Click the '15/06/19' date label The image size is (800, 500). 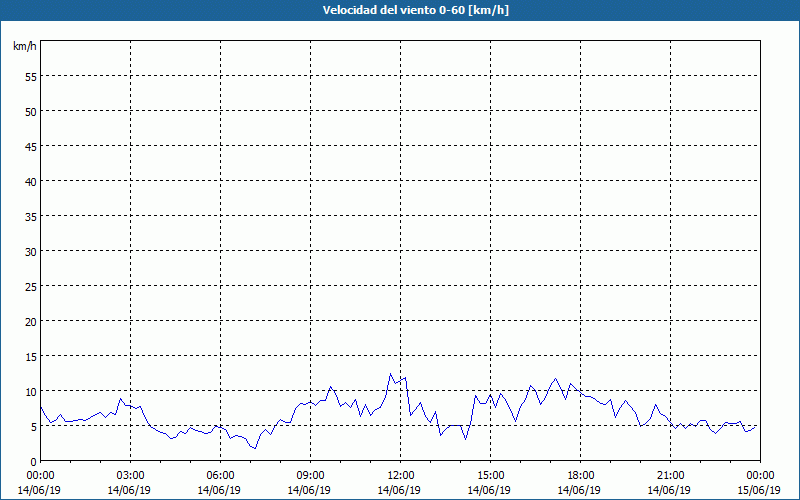(x=759, y=490)
